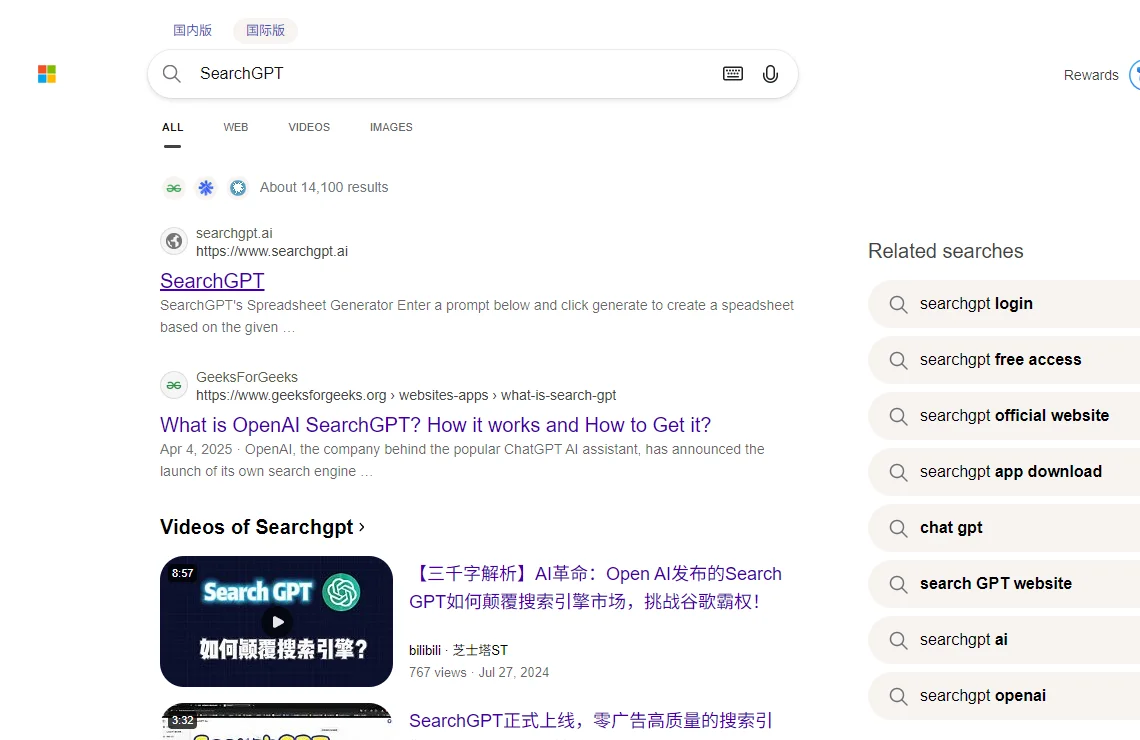Screen dimensions: 1140x740
Task: Click the globe favicon of searchgpt.ai result
Action: (174, 241)
